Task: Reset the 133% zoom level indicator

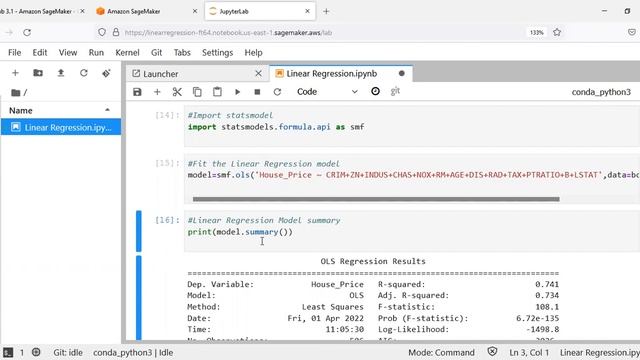Action: click(537, 32)
